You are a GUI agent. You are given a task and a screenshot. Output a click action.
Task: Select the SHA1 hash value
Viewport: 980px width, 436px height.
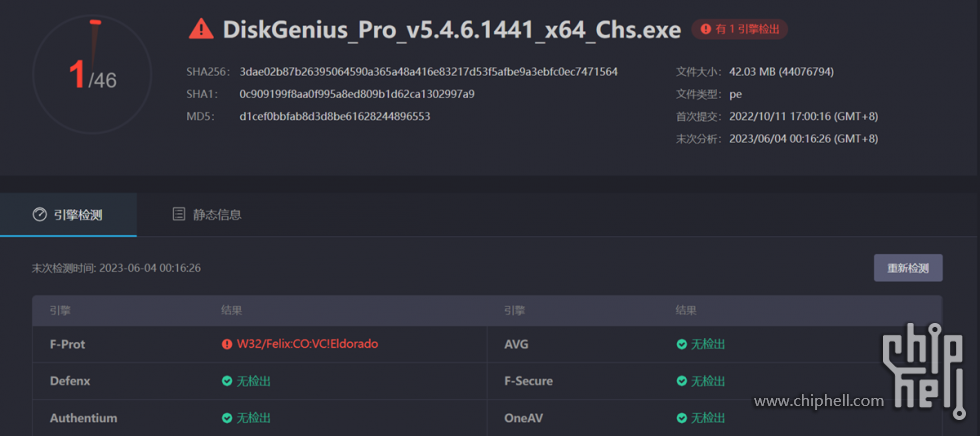357,94
